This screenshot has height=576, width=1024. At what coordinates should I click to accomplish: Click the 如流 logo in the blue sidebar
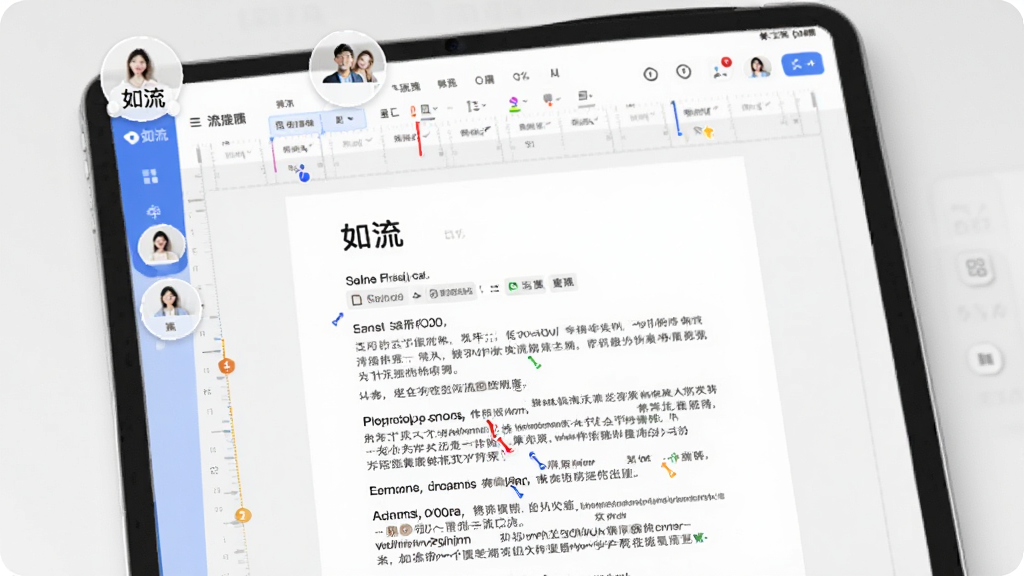146,136
